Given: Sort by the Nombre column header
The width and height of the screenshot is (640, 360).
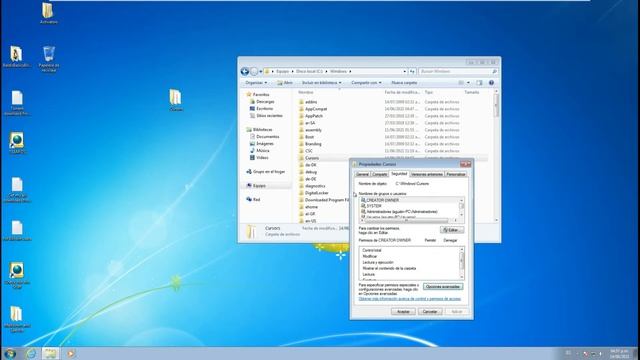Looking at the screenshot, I should tap(306, 93).
